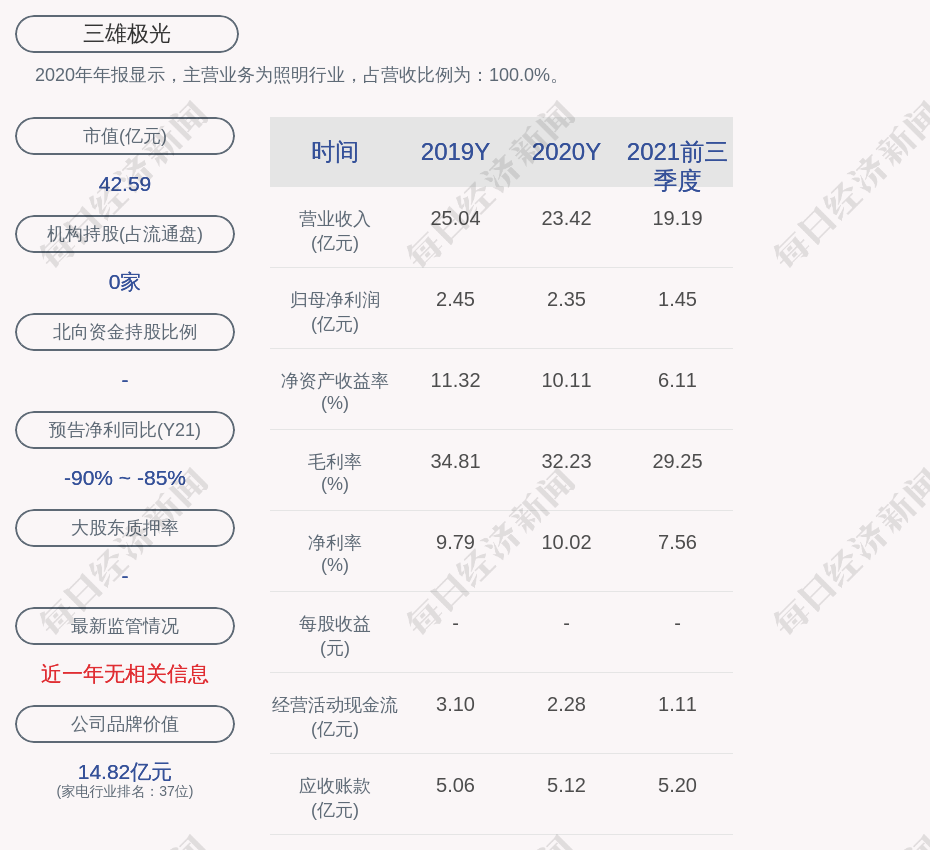
Task: Select the 净利率(%) row label
Action: [335, 553]
